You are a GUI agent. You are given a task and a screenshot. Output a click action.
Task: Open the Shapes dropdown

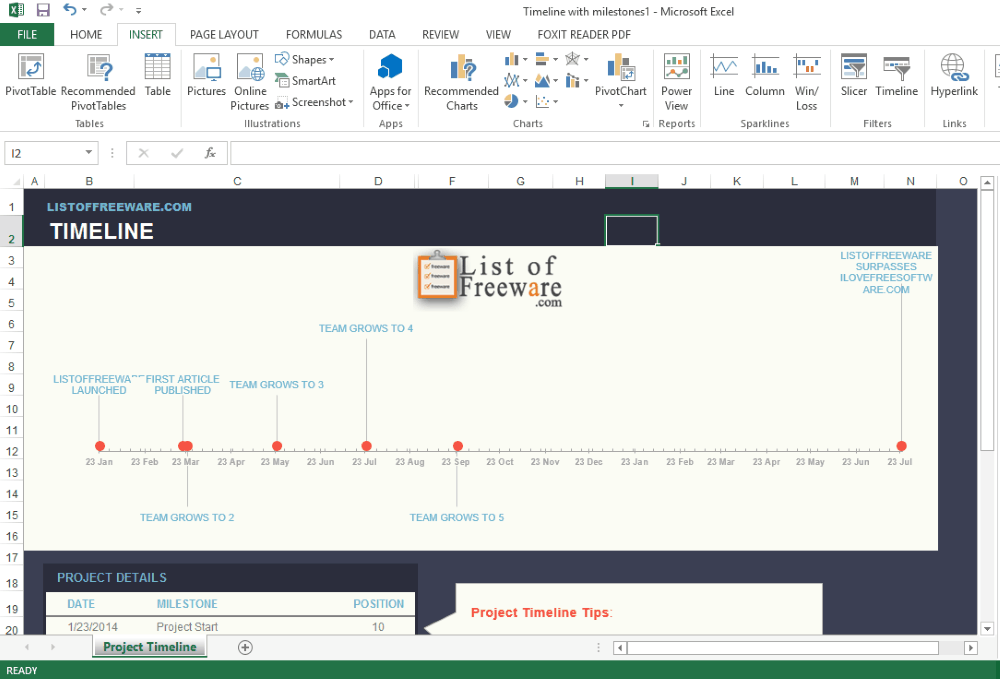pos(305,59)
